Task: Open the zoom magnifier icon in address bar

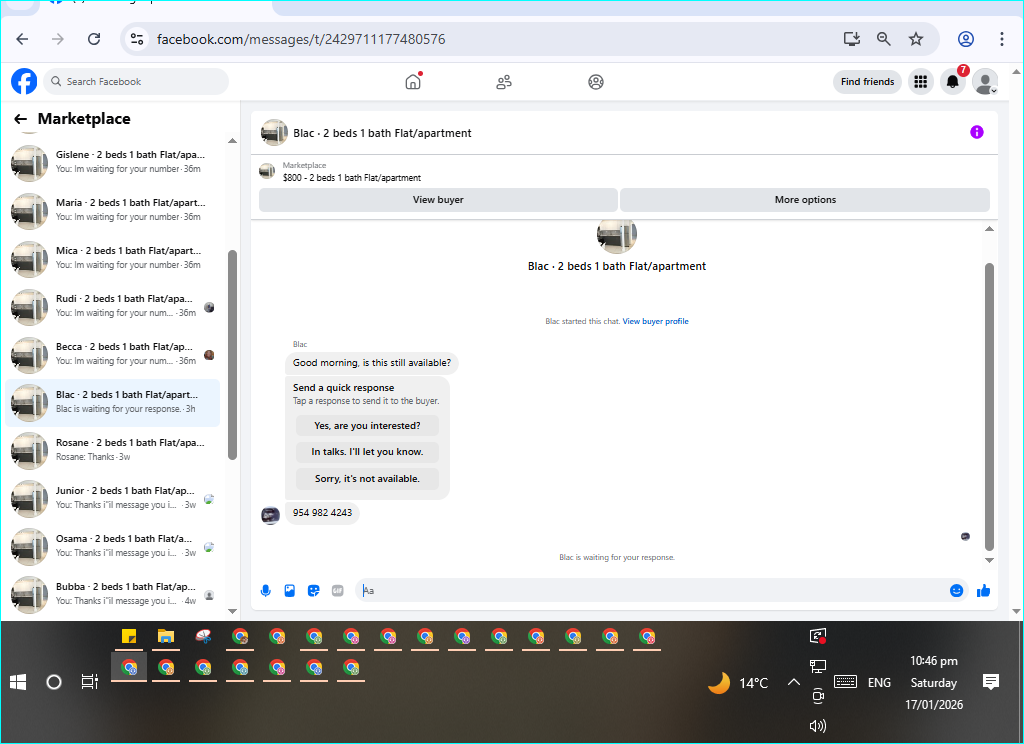Action: pos(884,39)
